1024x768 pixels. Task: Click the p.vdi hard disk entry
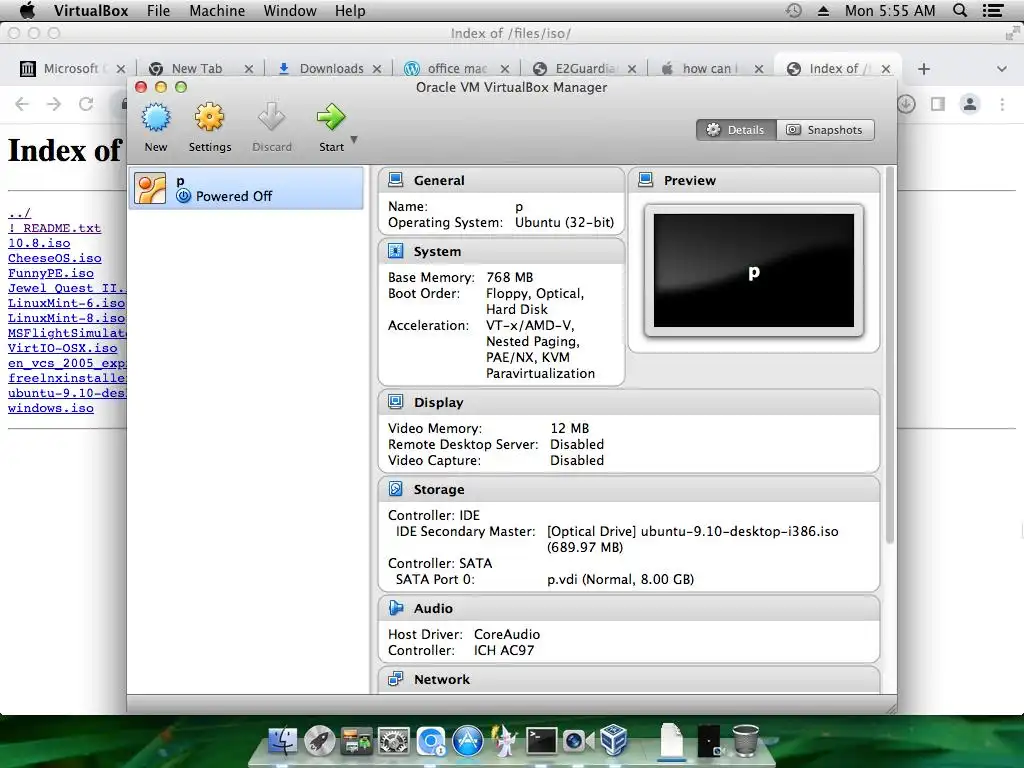coord(620,579)
